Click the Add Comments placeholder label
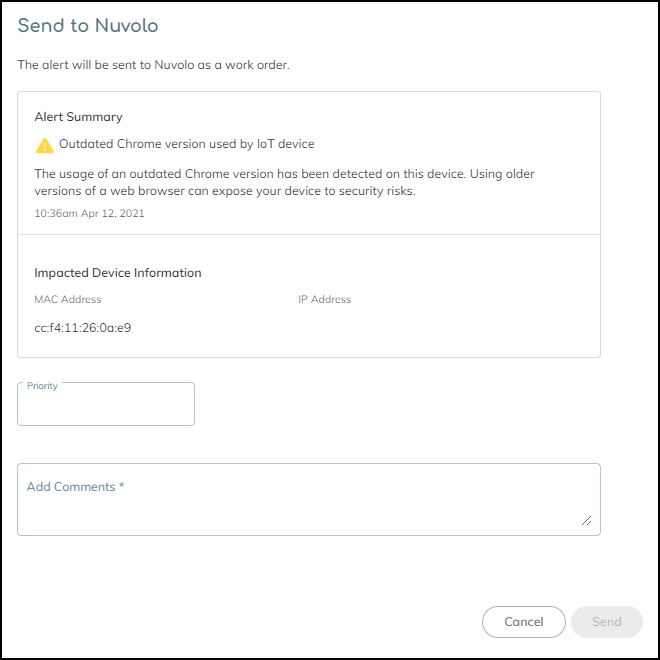Image resolution: width=660 pixels, height=660 pixels. point(71,487)
